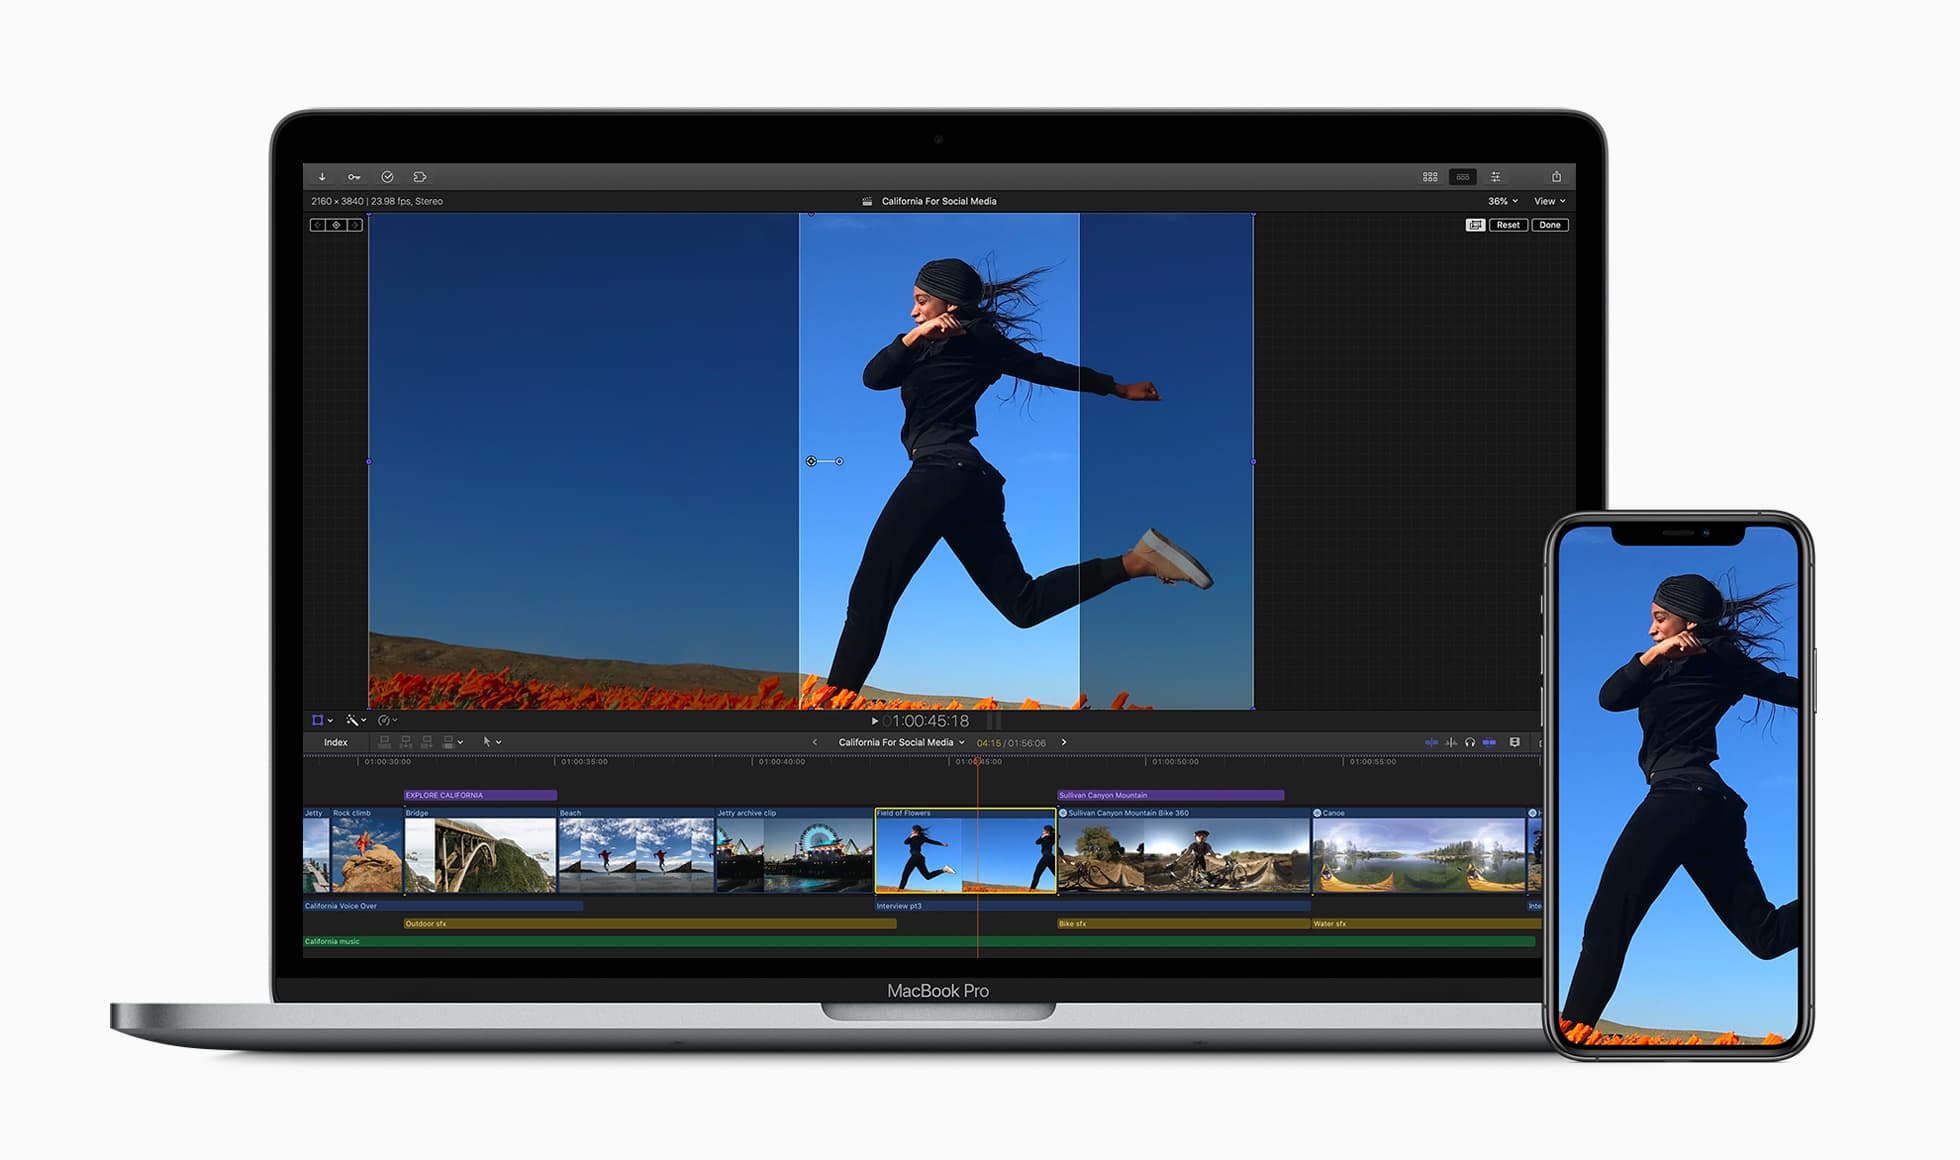Screen dimensions: 1960x1160
Task: Open the View dropdown in the viewer
Action: tap(1548, 200)
